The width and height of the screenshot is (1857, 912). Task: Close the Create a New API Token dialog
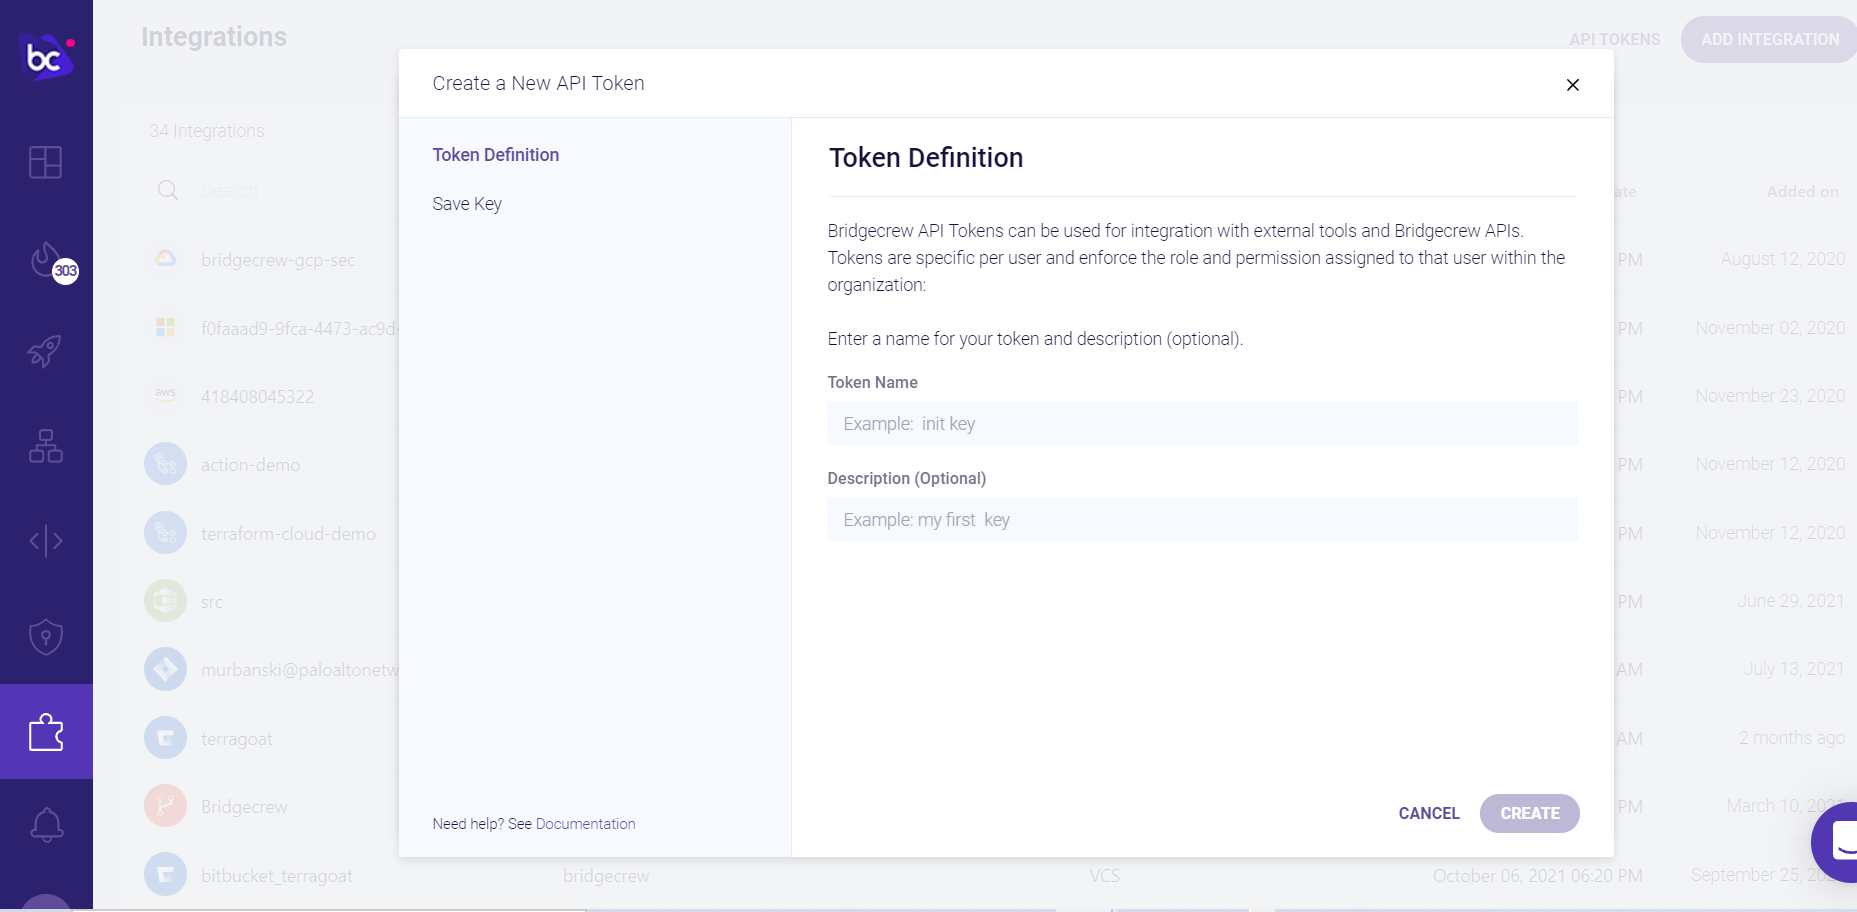coord(1573,85)
